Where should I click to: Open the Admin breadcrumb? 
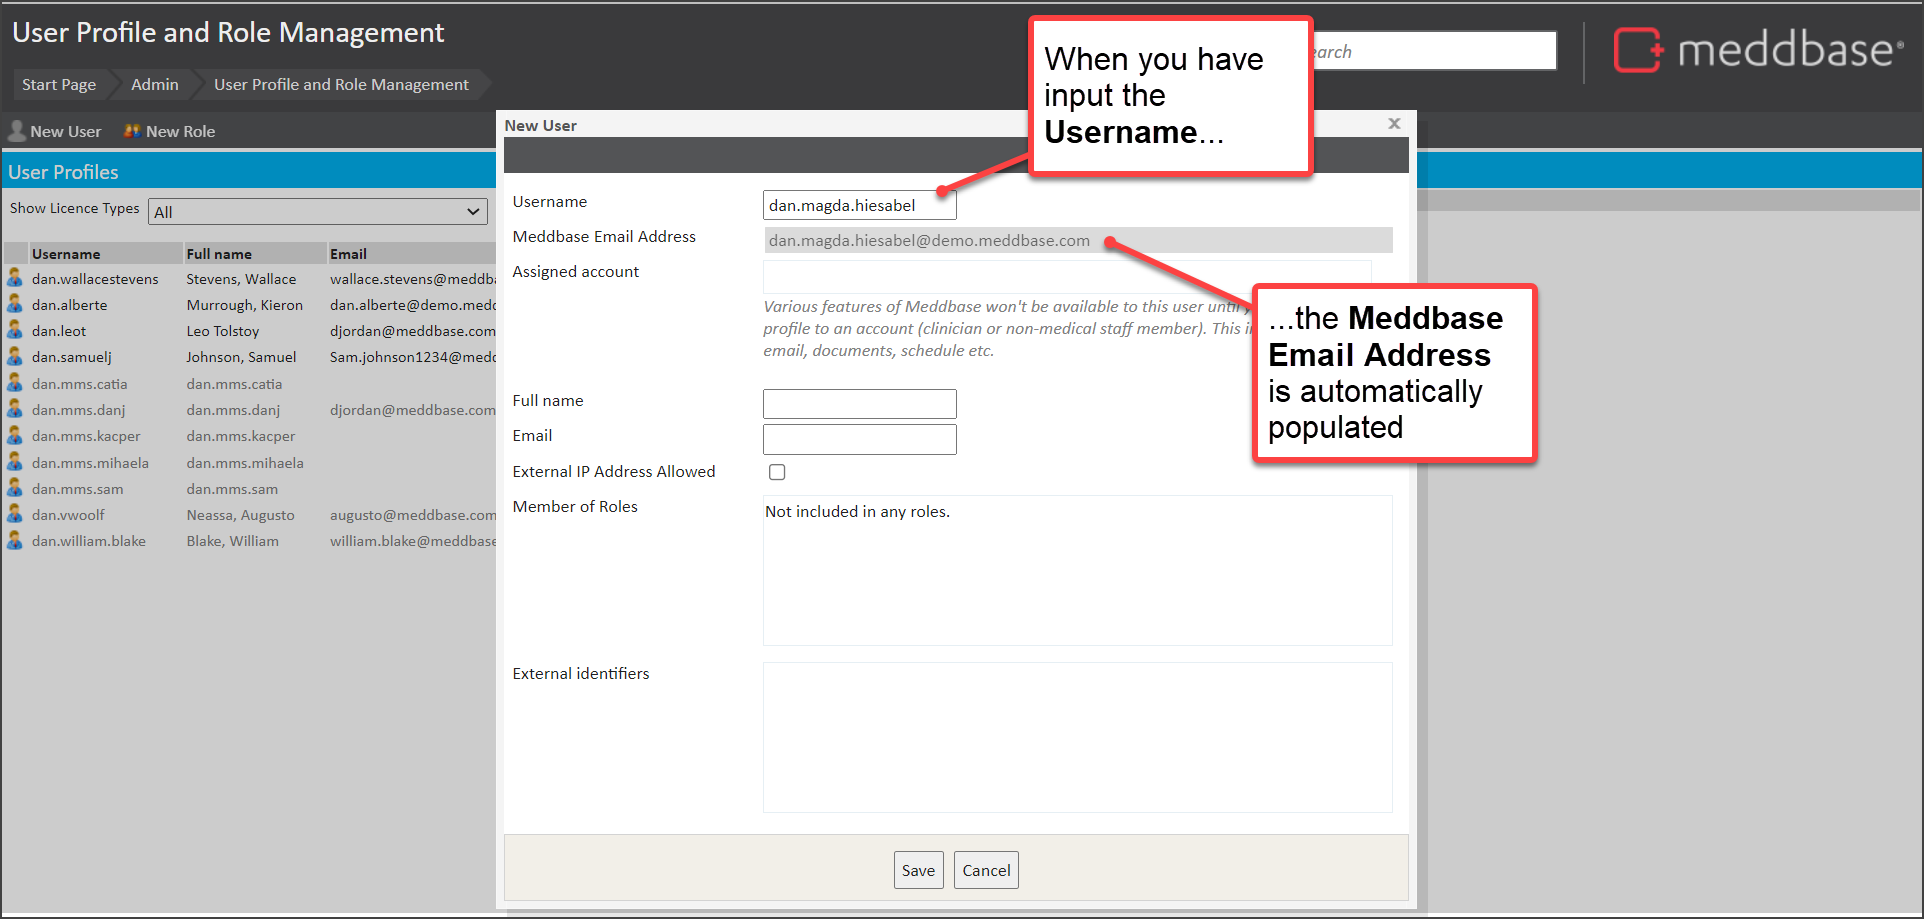tap(155, 85)
